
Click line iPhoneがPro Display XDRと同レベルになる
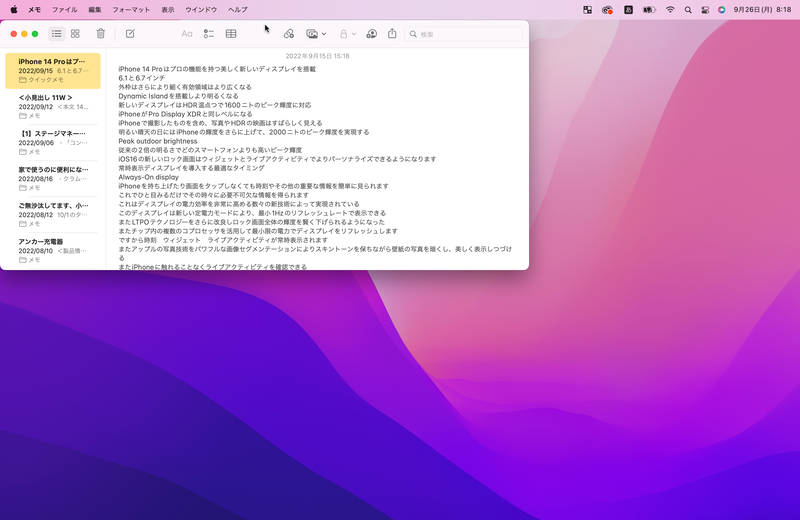[x=185, y=114]
